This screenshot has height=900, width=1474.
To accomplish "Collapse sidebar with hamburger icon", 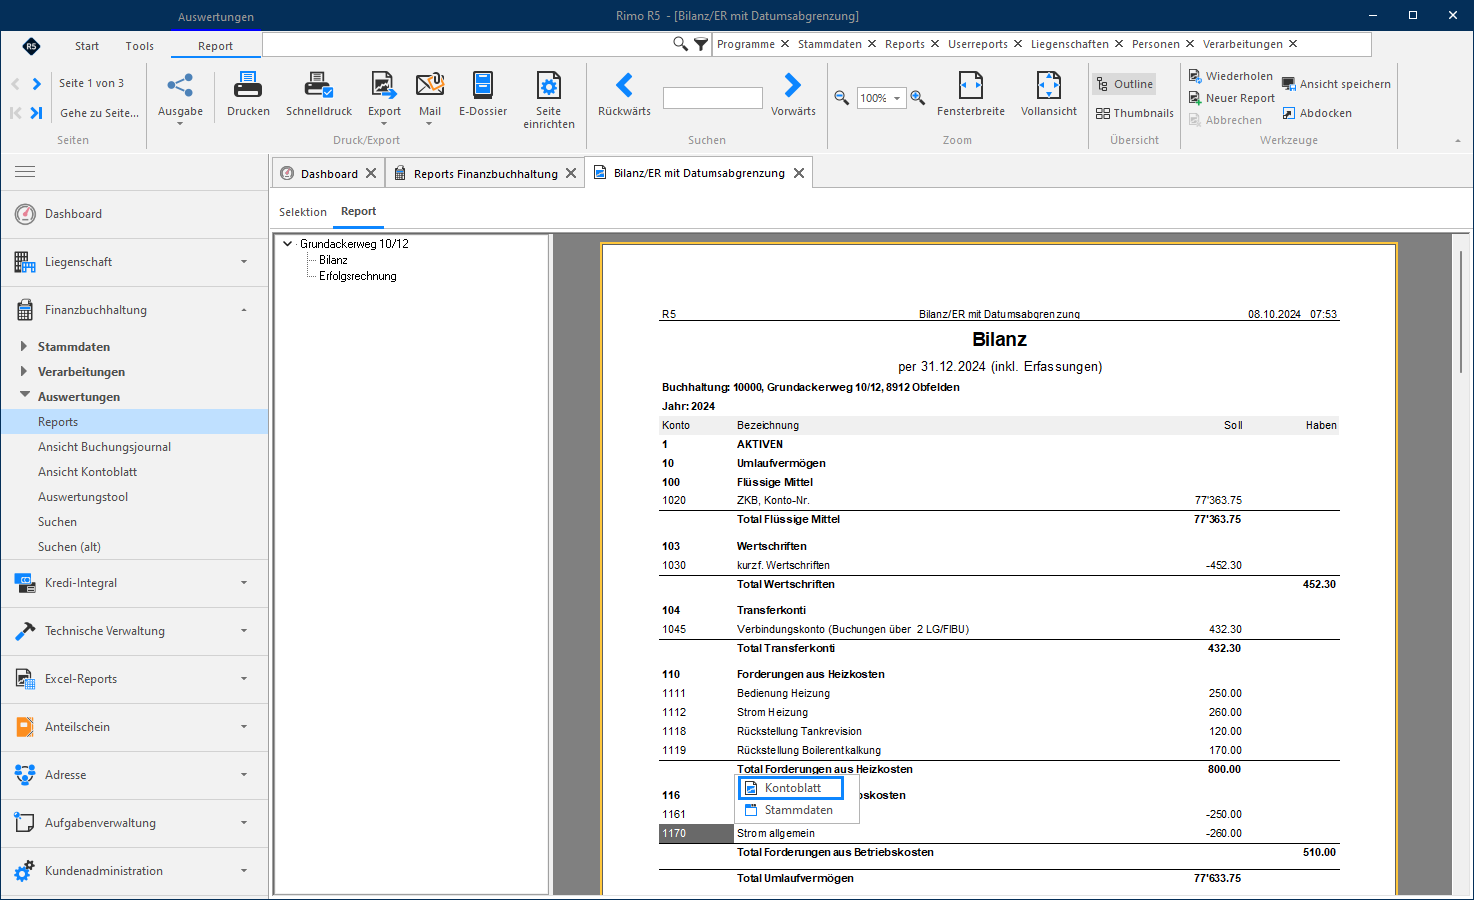I will 25,172.
